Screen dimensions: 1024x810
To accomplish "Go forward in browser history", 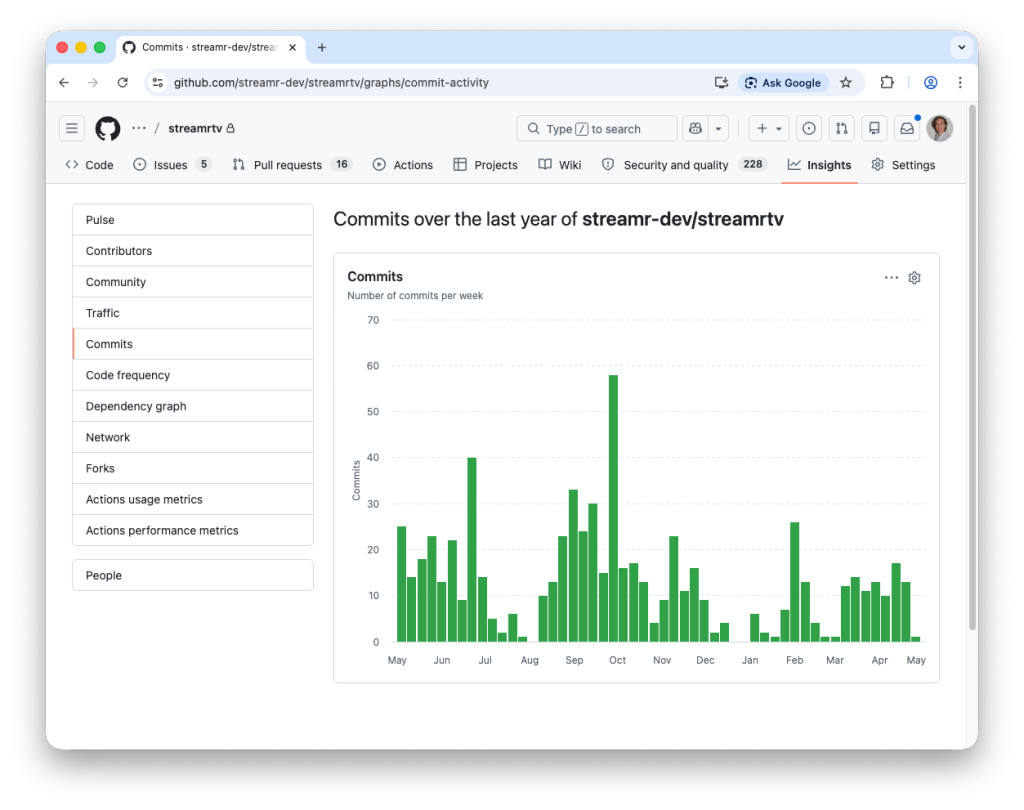I will pos(93,82).
